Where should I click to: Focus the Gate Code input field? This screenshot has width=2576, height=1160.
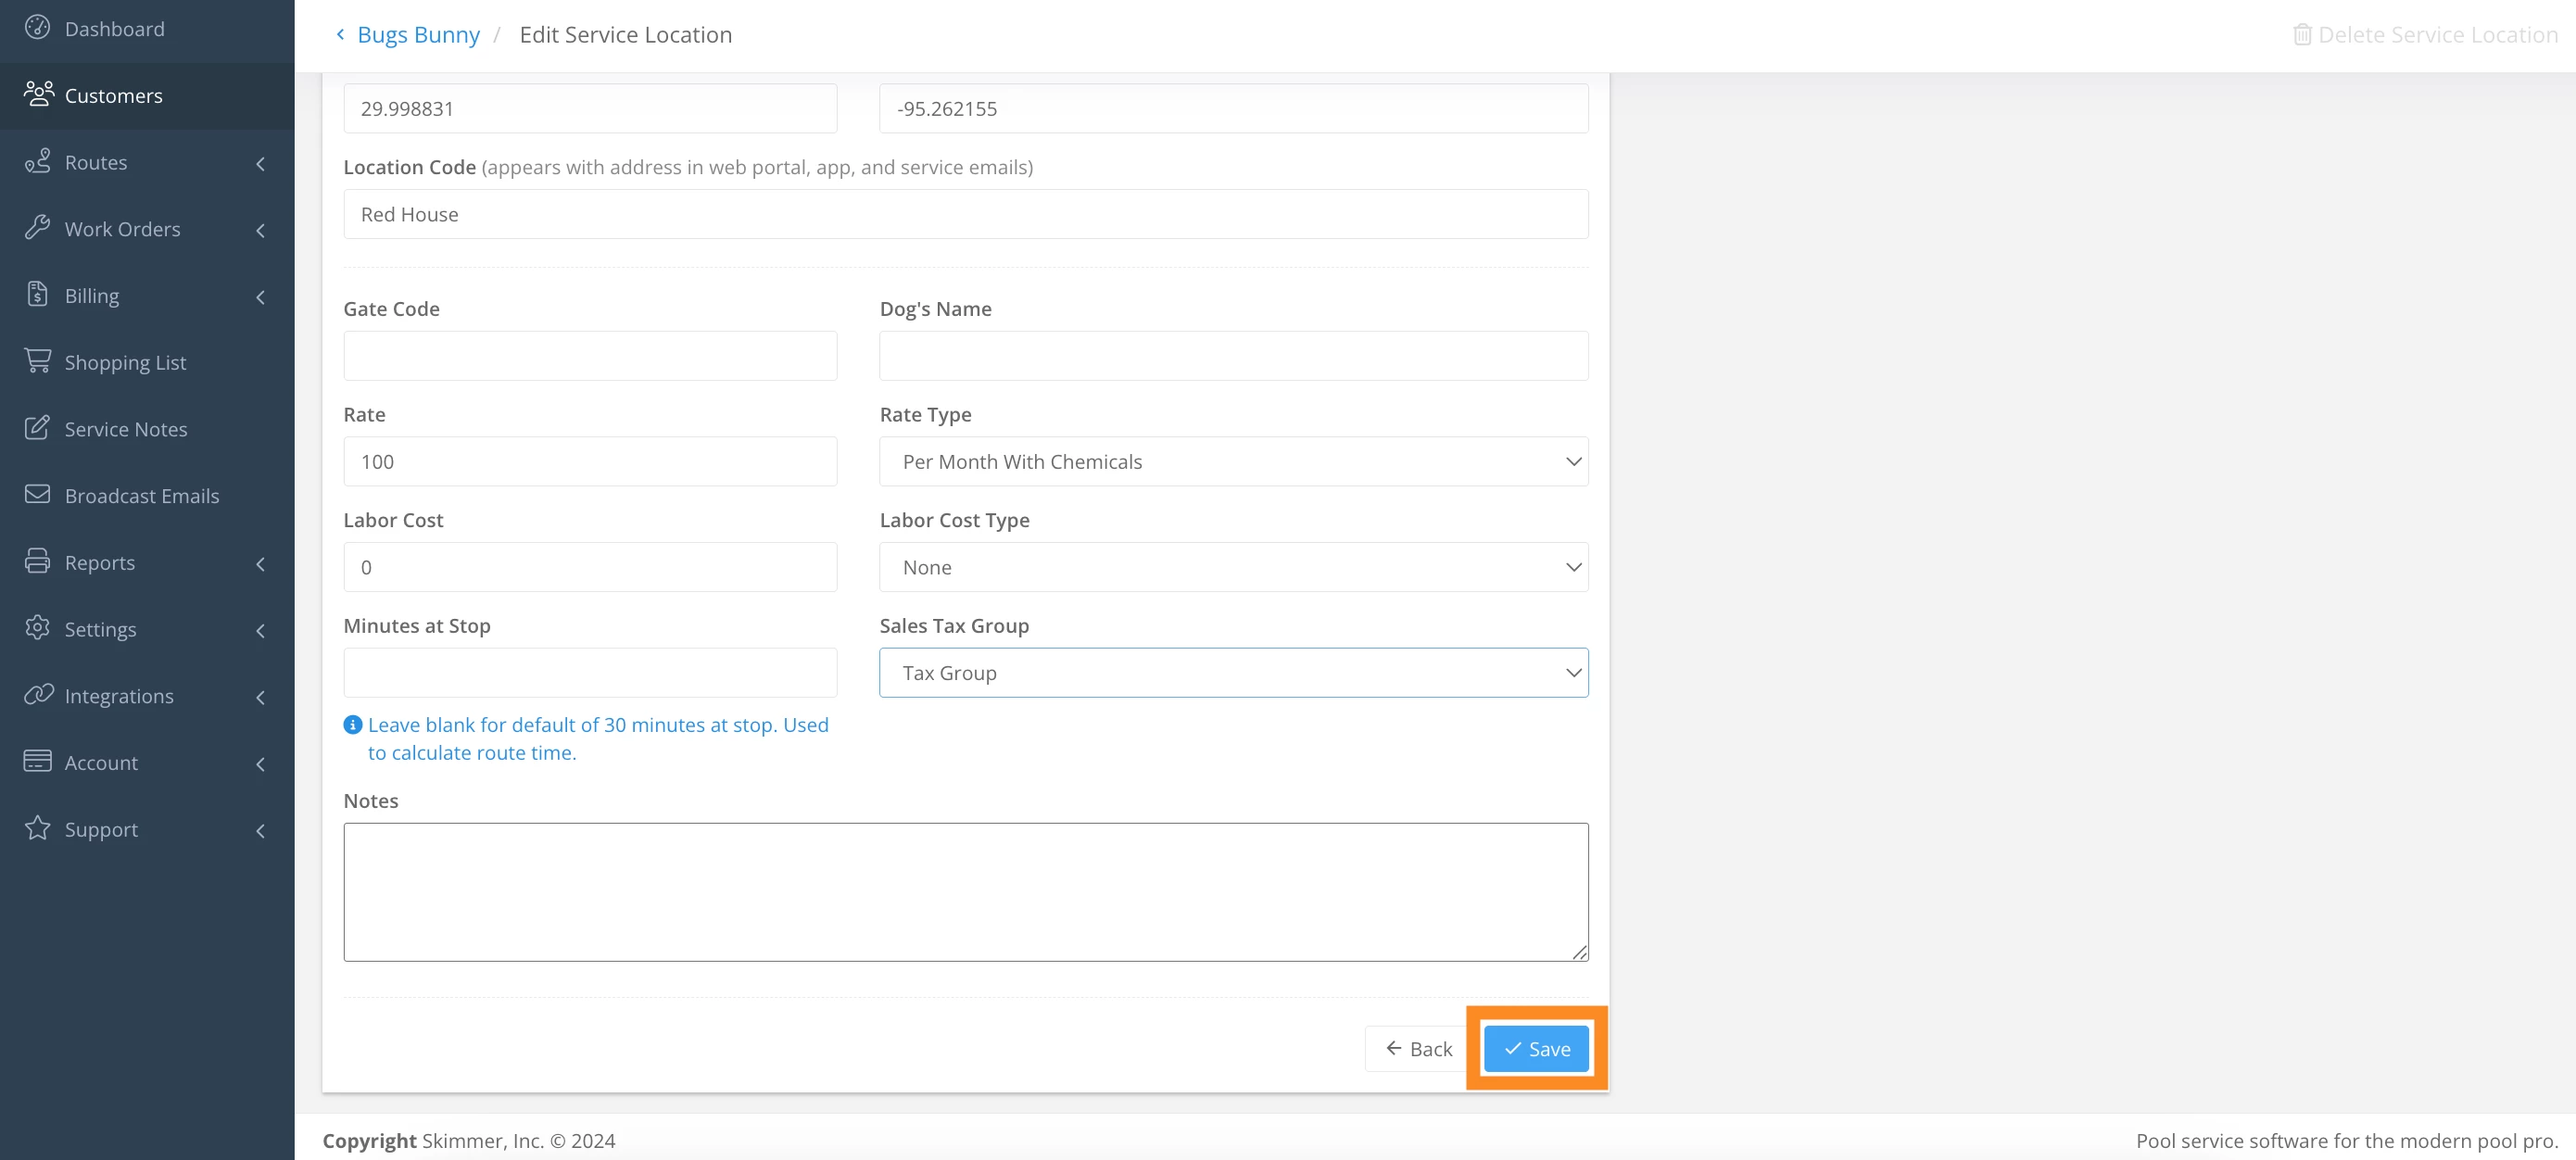[590, 356]
